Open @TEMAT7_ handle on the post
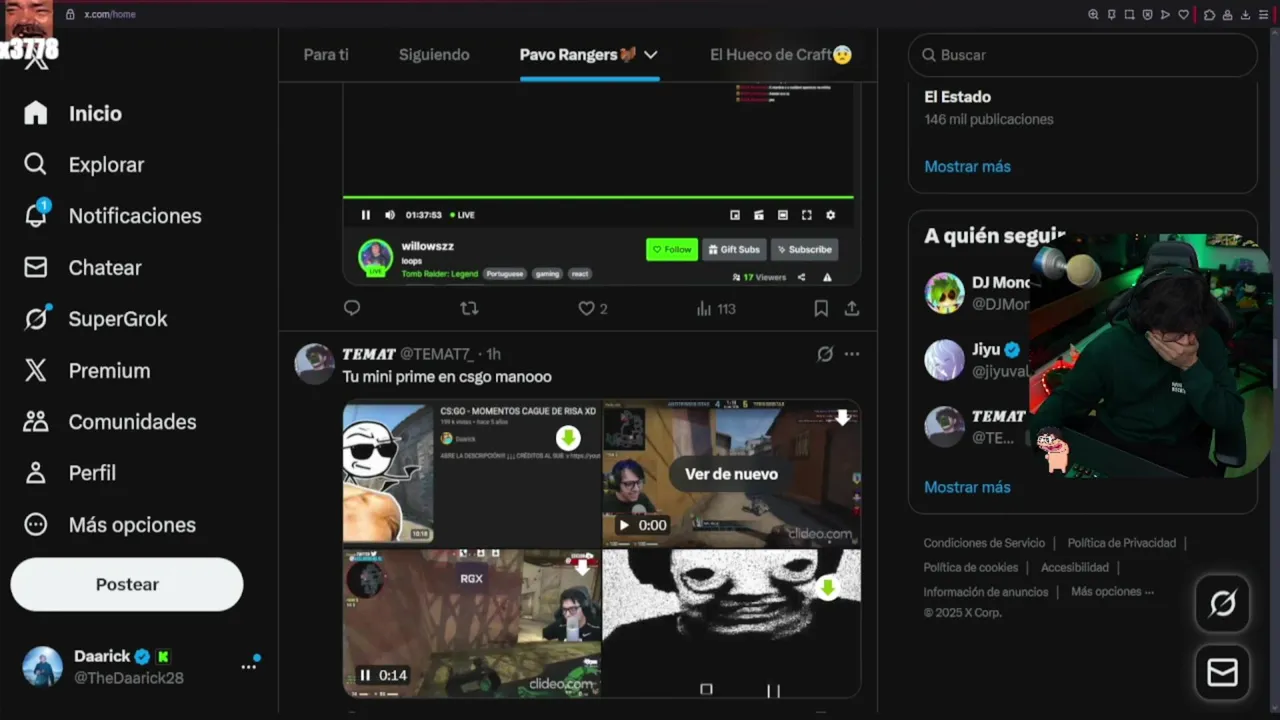This screenshot has height=720, width=1280. [437, 354]
